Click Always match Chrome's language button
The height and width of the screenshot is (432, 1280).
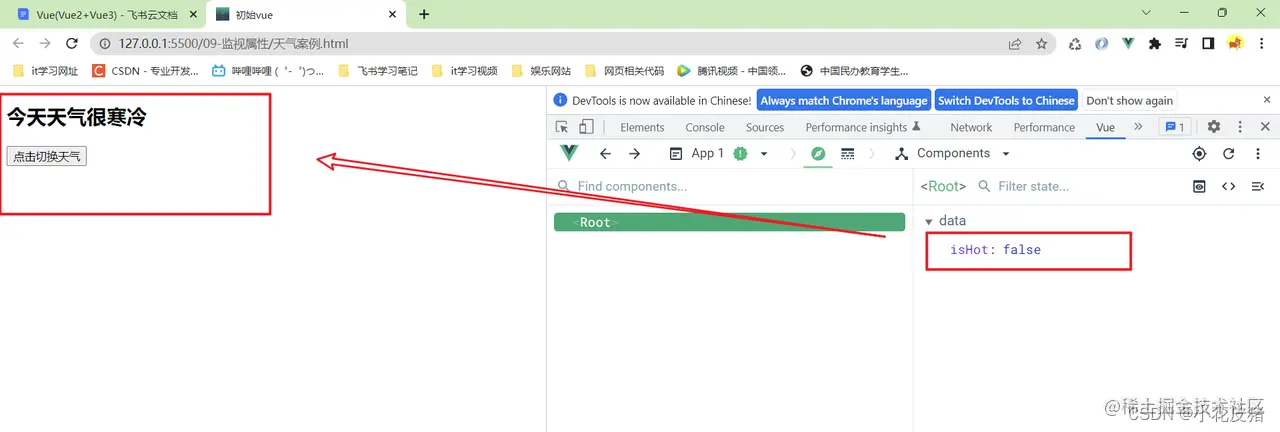click(x=844, y=100)
